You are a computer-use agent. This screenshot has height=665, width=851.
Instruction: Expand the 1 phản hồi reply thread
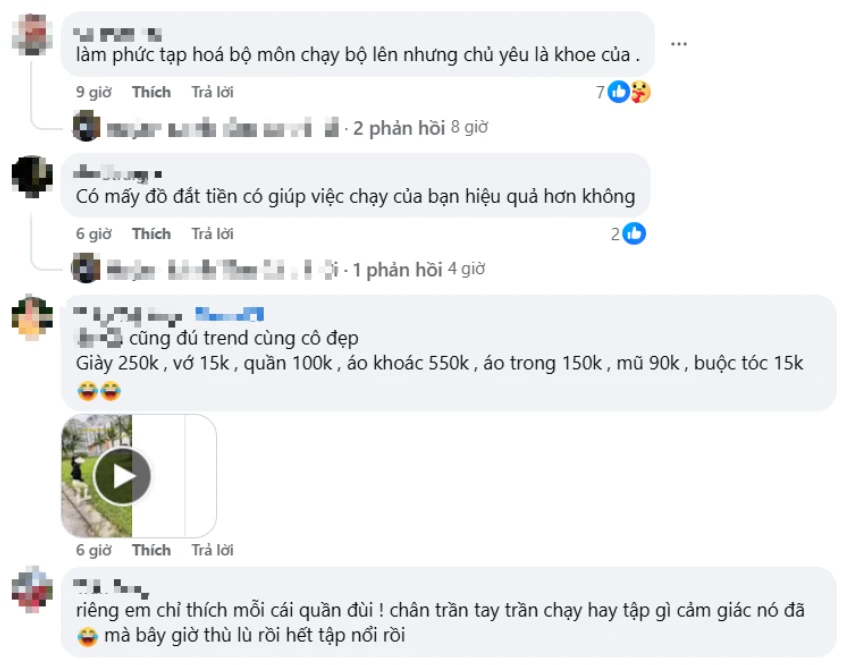397,270
